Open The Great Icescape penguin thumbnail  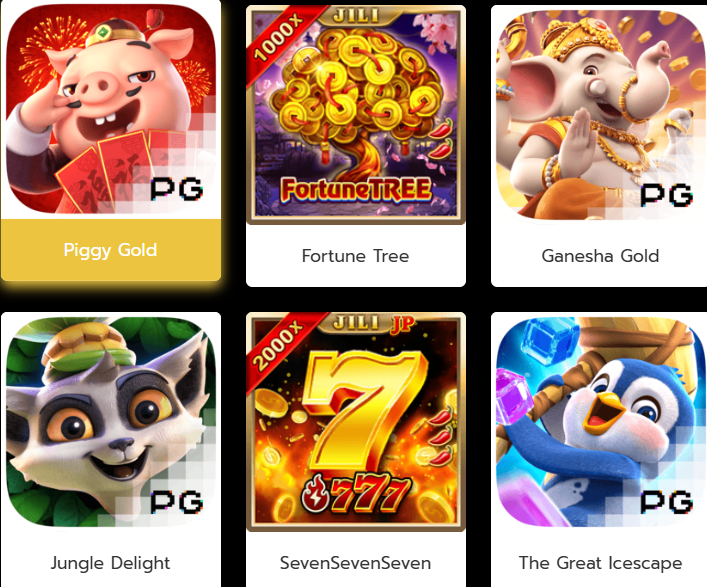(x=599, y=422)
